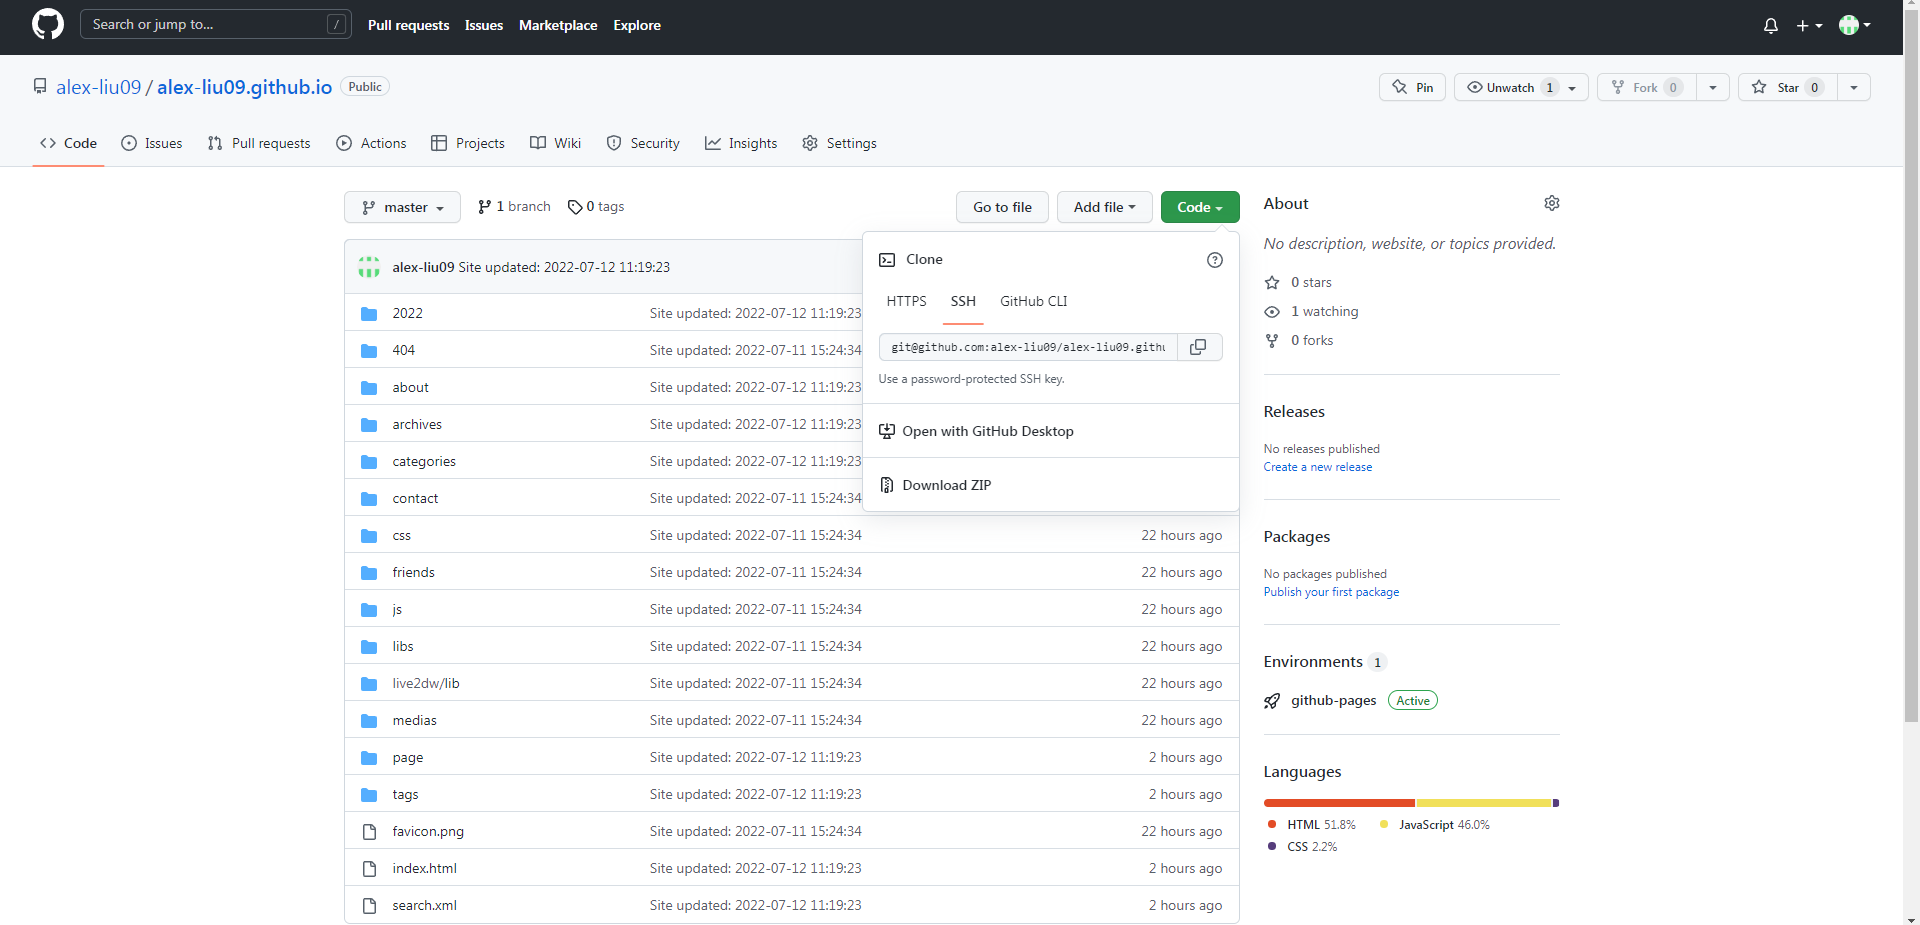1920x925 pixels.
Task: Toggle the Unwatch button
Action: [1509, 88]
